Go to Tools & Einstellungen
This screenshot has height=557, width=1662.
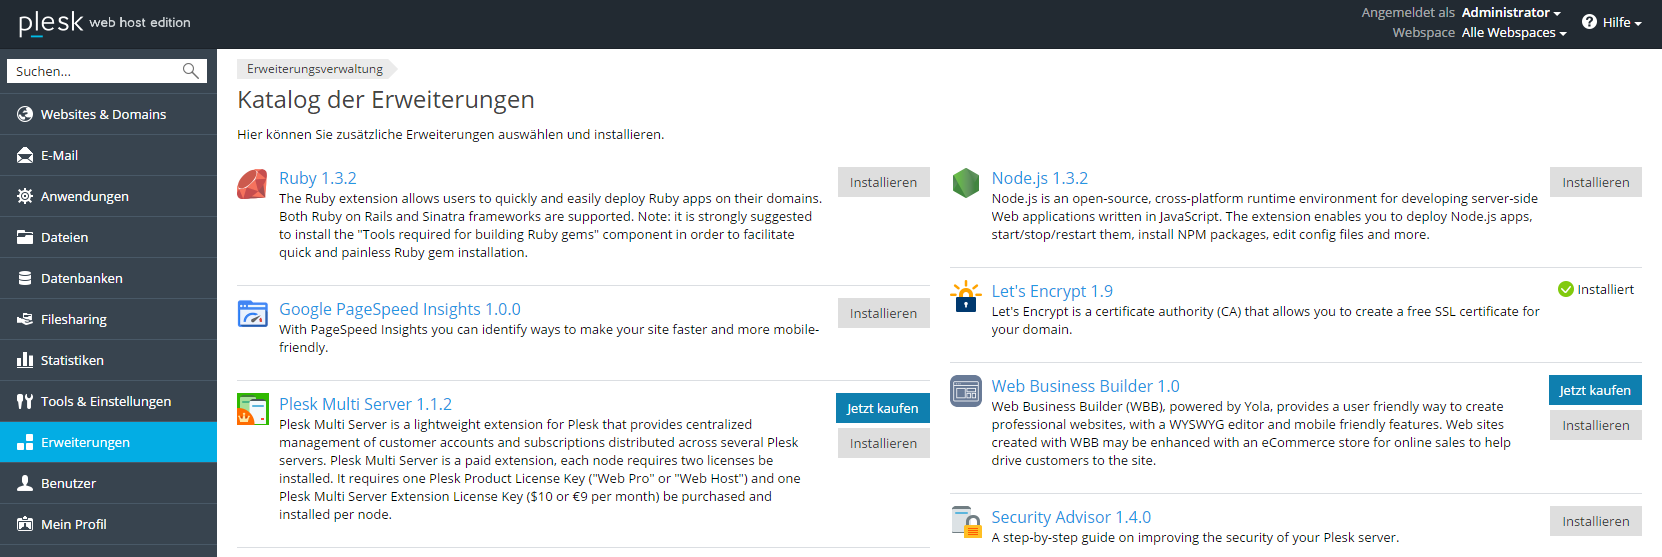pos(108,401)
